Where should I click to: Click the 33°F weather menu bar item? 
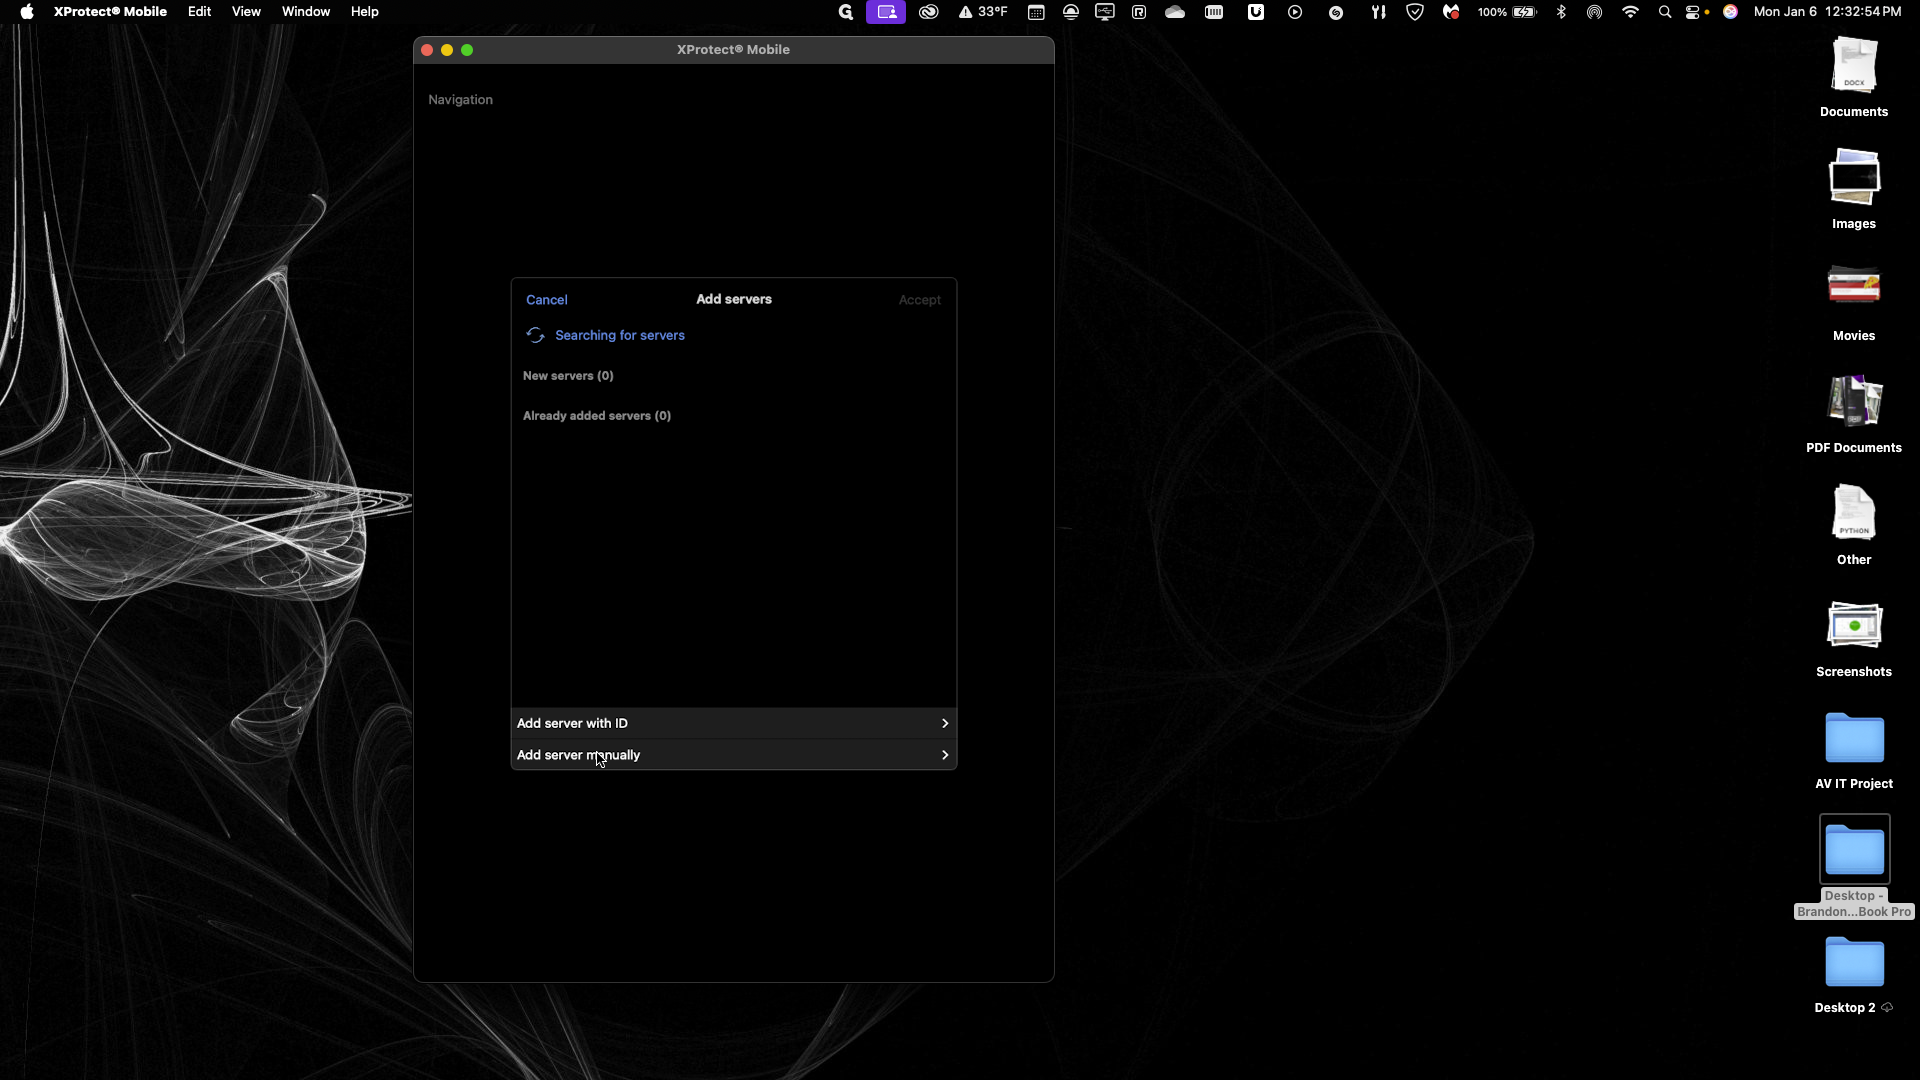(983, 12)
